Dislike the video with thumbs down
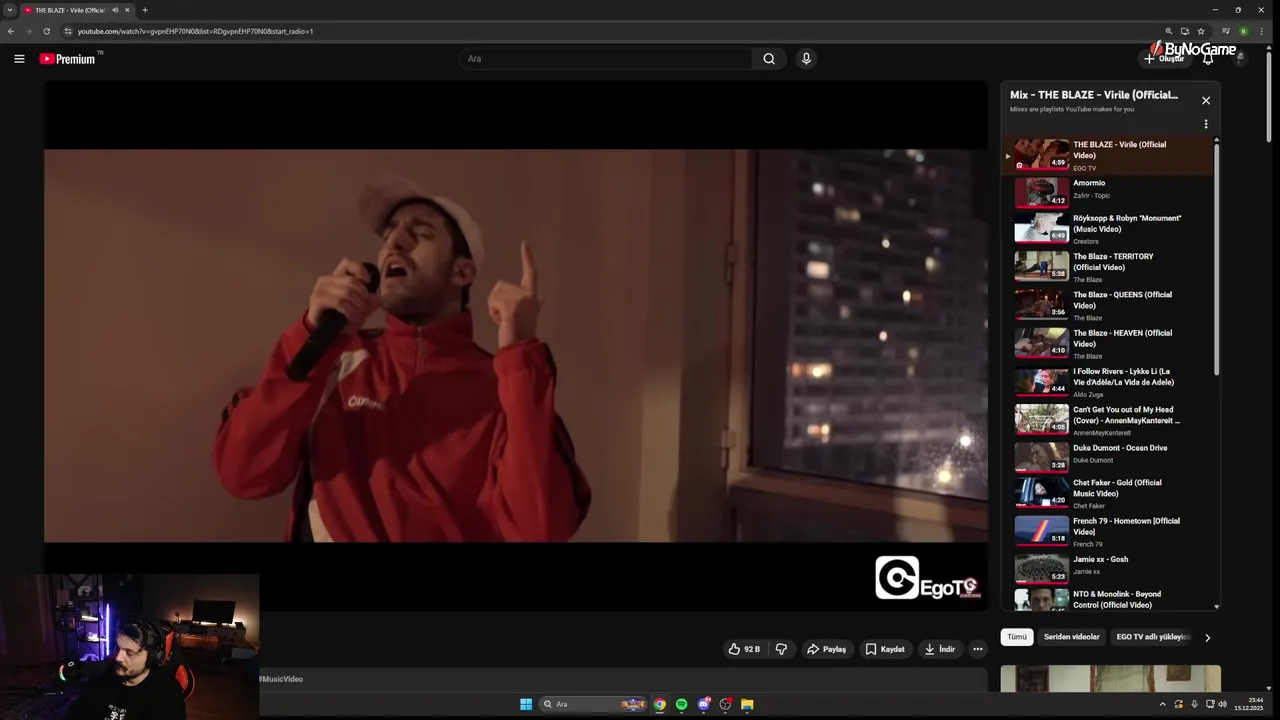The width and height of the screenshot is (1280, 720). click(x=781, y=649)
